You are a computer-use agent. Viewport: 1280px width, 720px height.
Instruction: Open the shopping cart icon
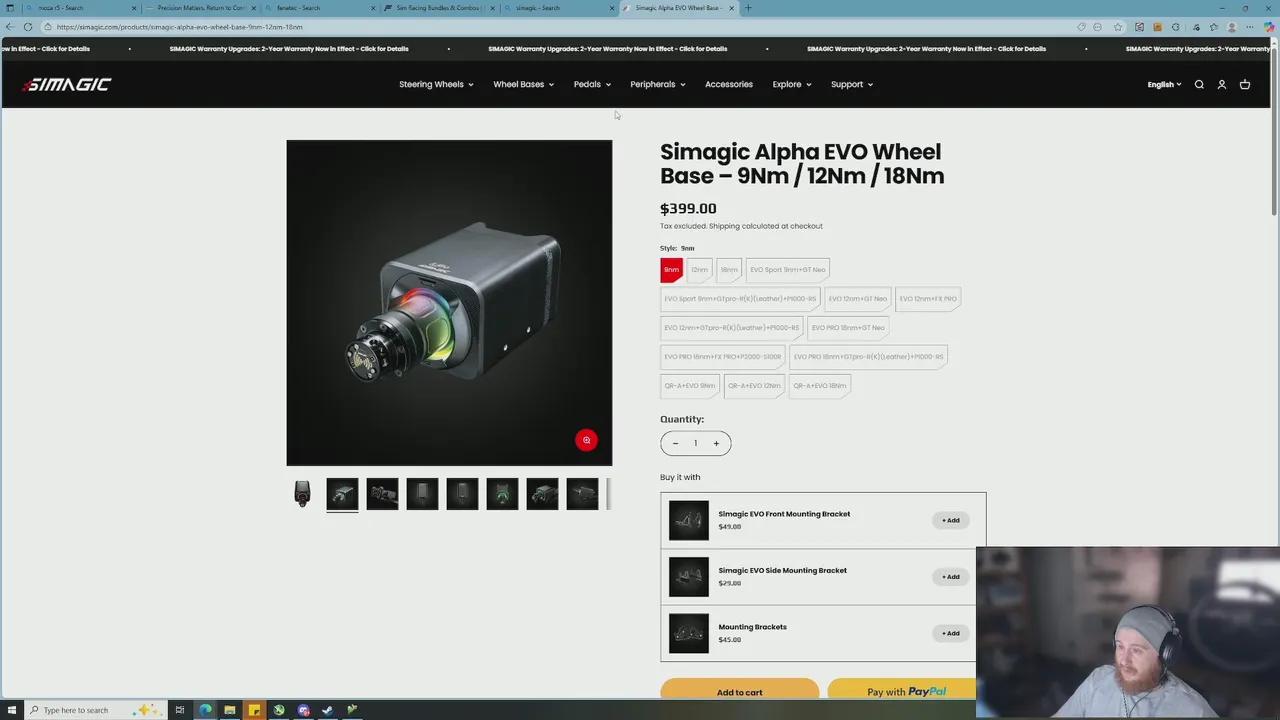[1245, 85]
